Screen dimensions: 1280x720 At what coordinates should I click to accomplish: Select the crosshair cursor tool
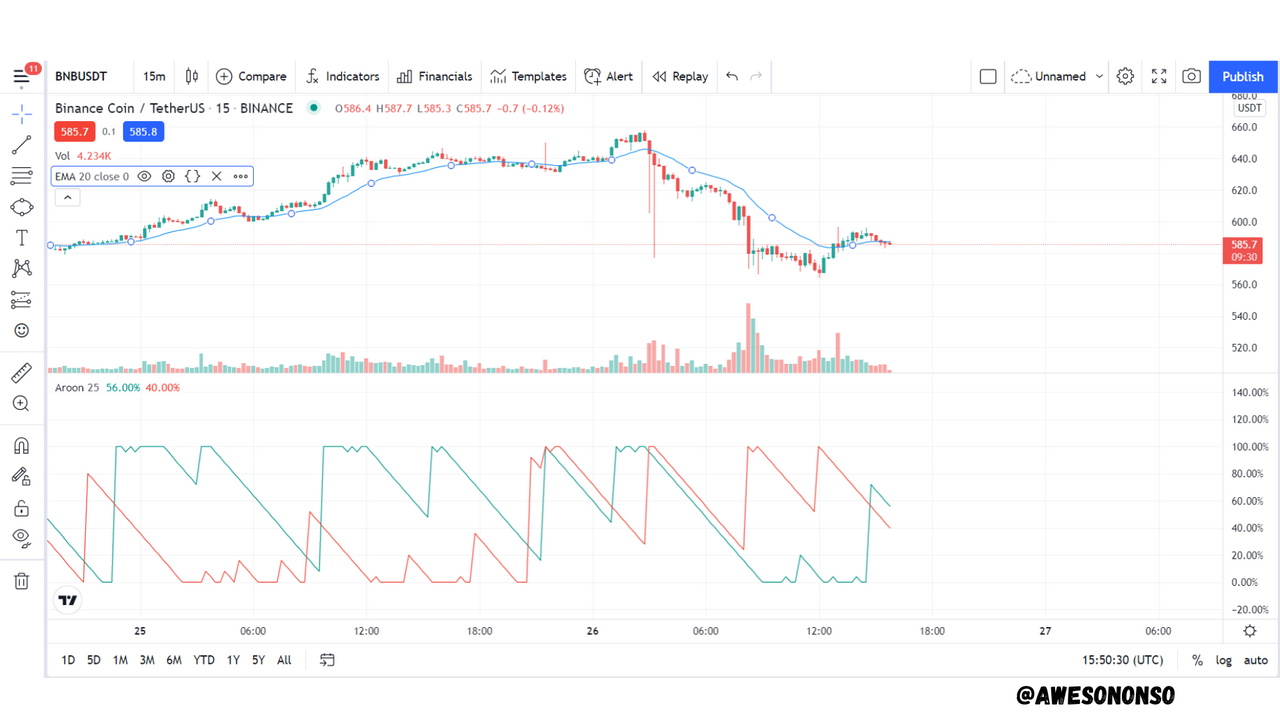pyautogui.click(x=21, y=113)
